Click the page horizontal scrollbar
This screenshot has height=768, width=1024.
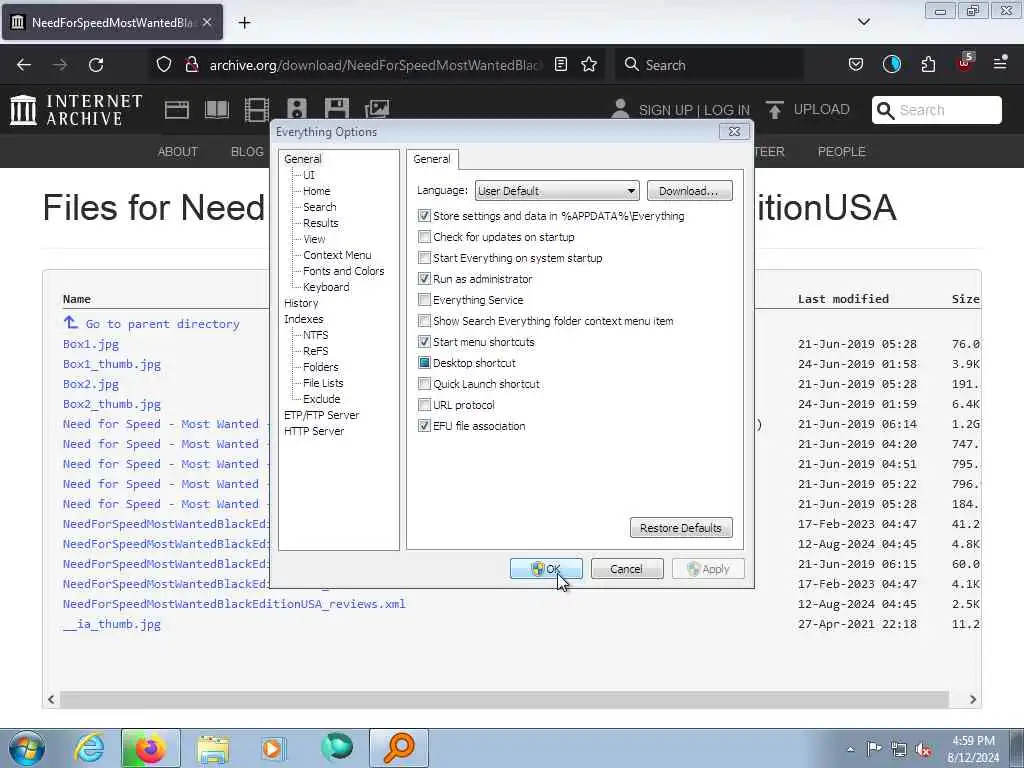click(504, 699)
